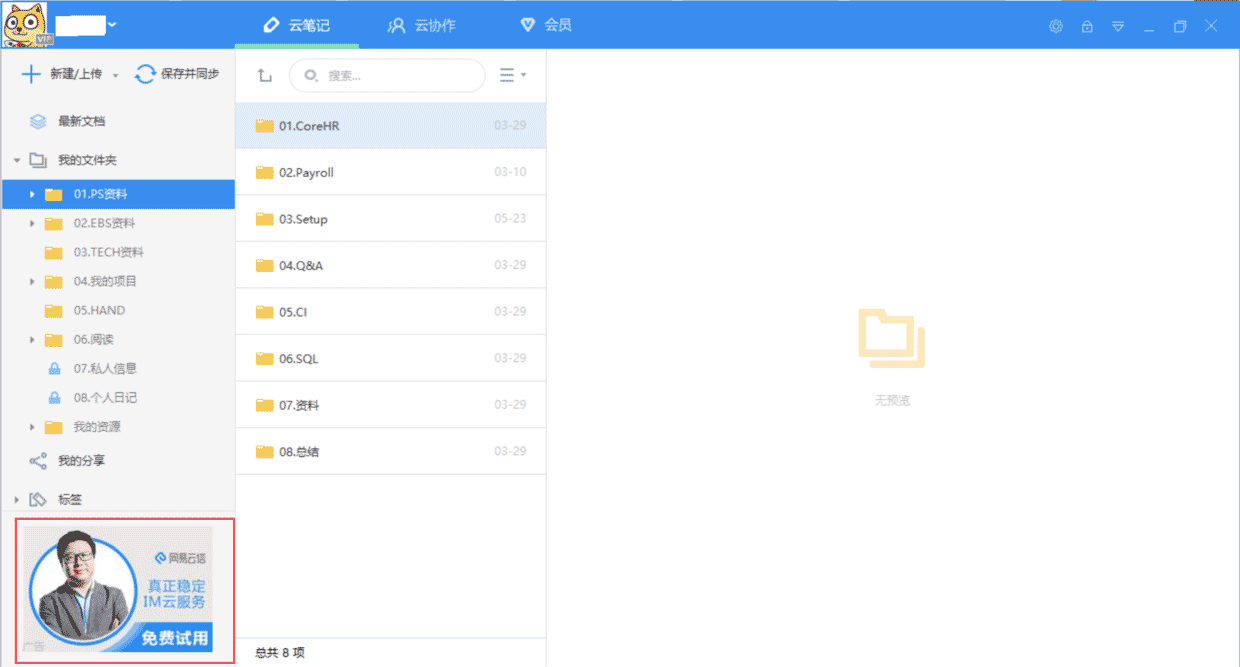Expand the 02.EBS资料 folder tree arrow
1240x667 pixels.
point(32,223)
